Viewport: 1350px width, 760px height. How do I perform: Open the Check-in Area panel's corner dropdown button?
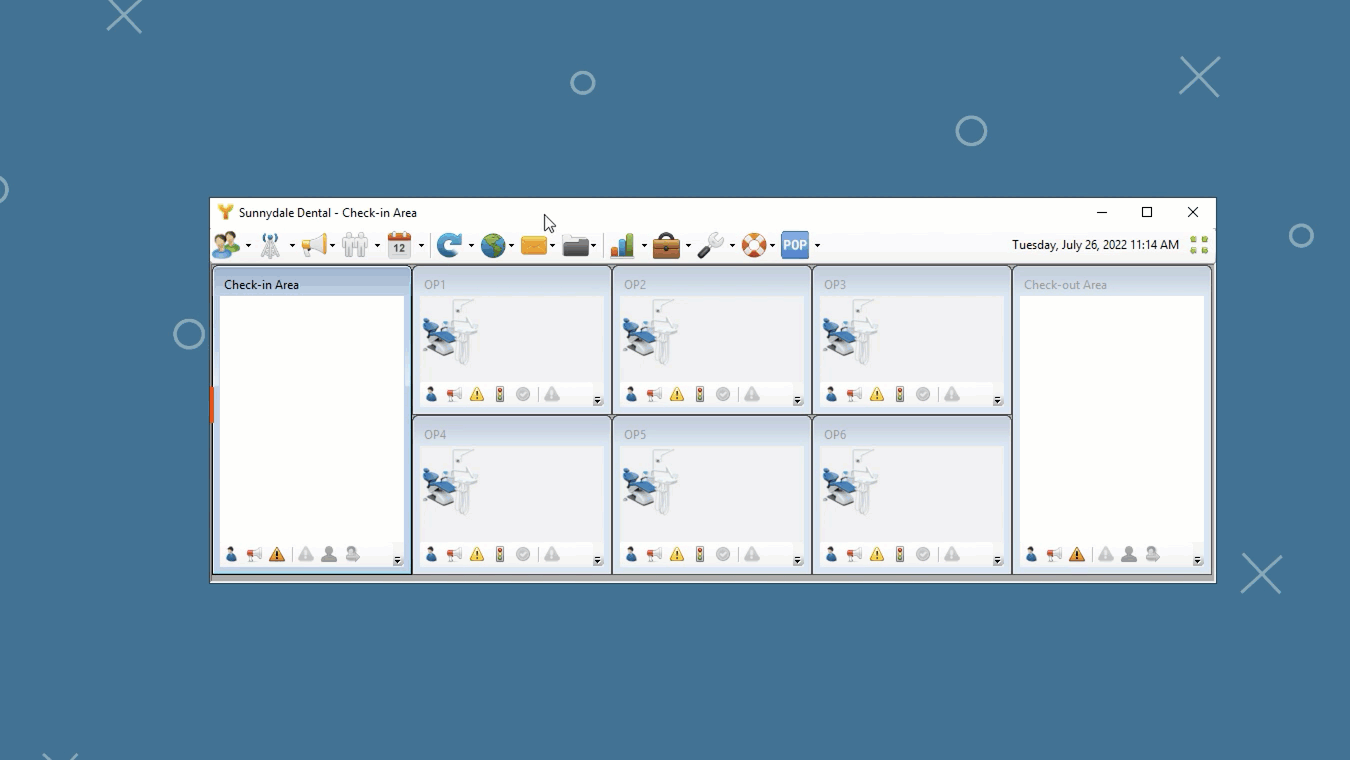pos(398,561)
